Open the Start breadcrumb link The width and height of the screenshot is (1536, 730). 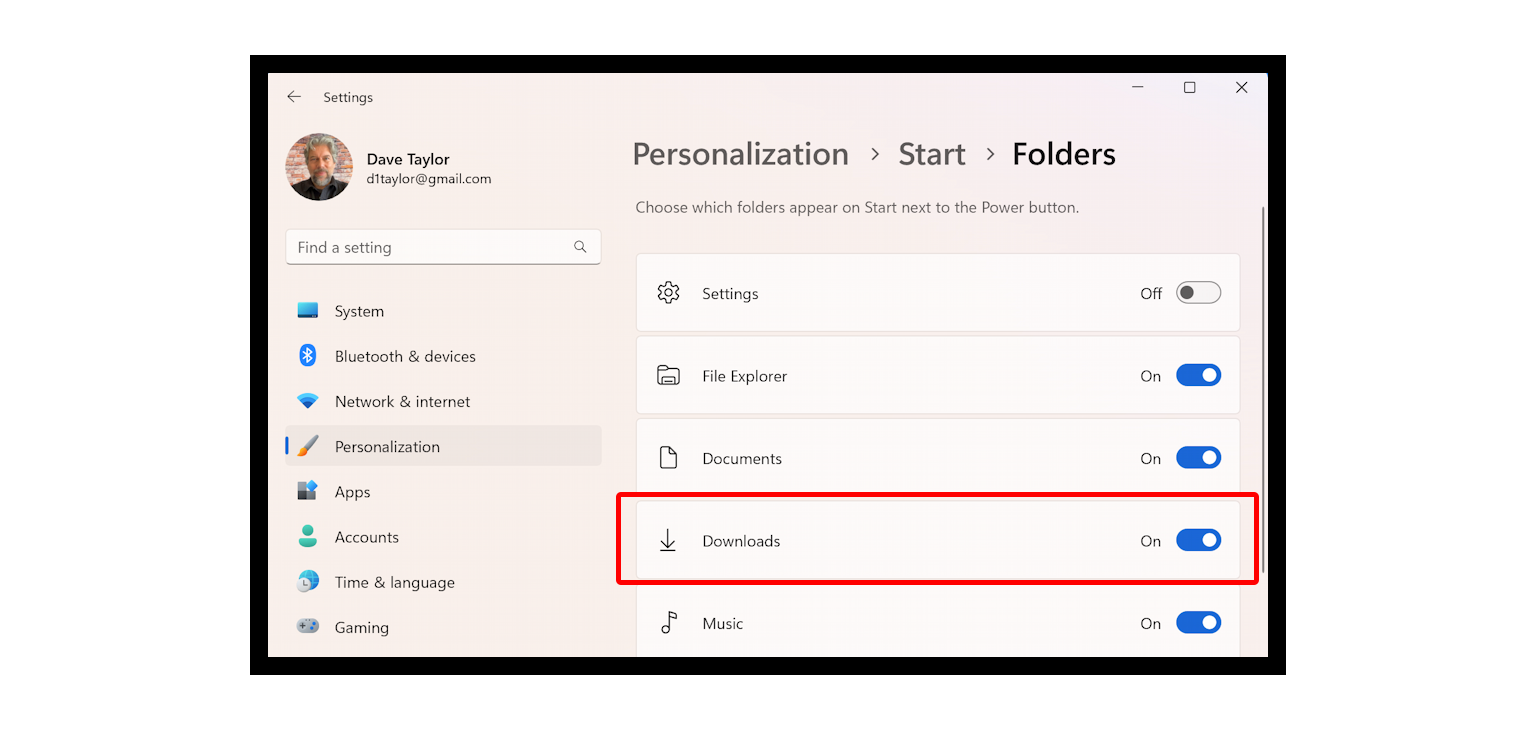[931, 154]
